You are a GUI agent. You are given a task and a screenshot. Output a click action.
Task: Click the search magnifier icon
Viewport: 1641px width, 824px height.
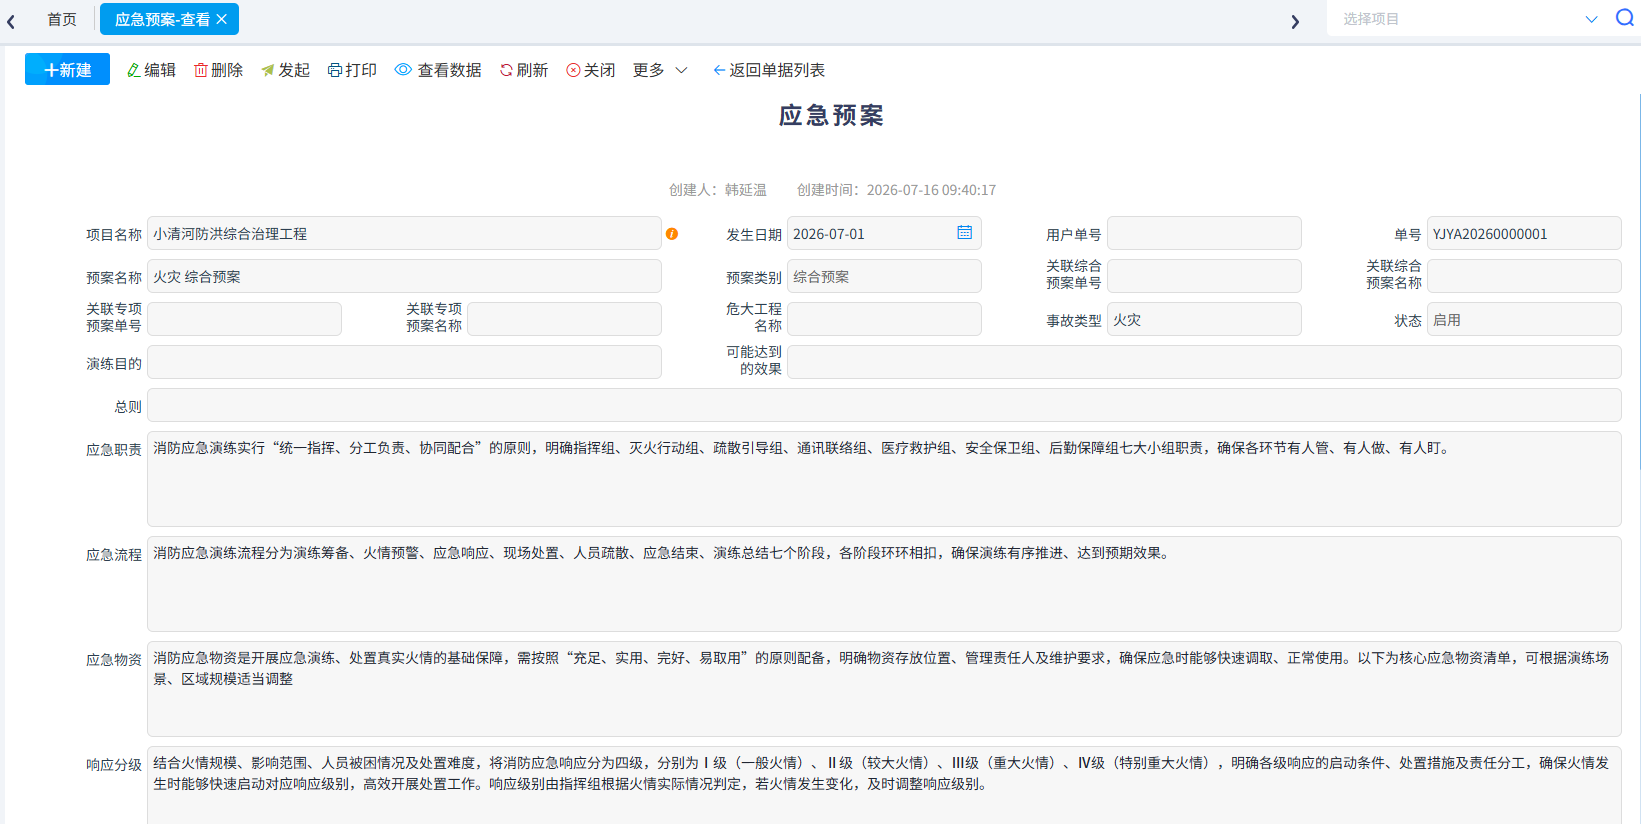[x=1625, y=18]
